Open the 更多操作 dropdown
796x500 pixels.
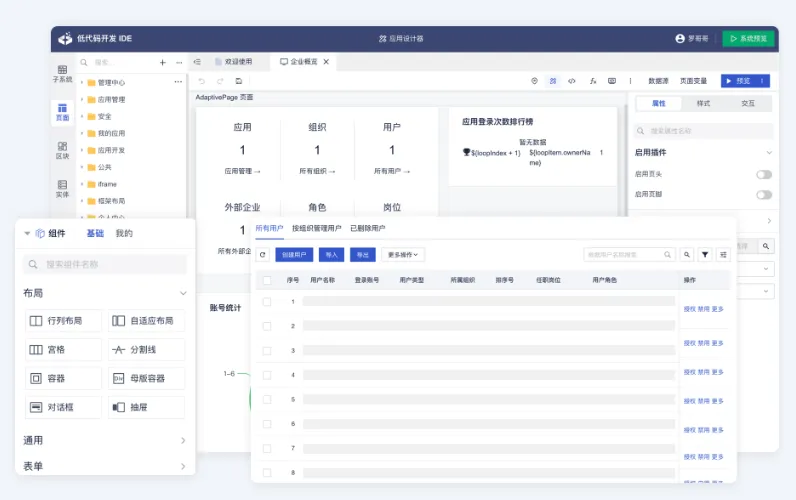403,255
